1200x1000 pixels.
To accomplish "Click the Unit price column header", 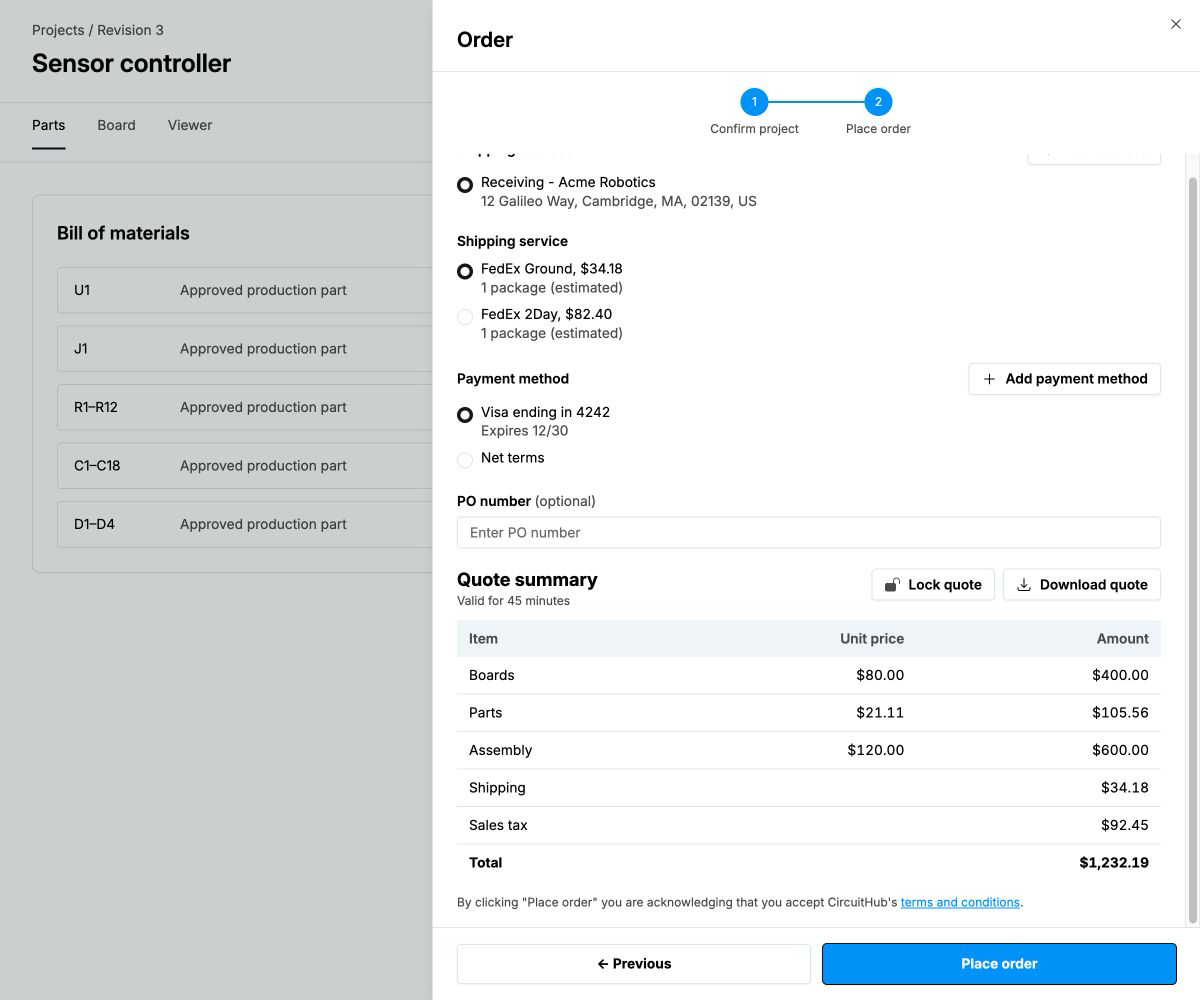I will tap(872, 638).
